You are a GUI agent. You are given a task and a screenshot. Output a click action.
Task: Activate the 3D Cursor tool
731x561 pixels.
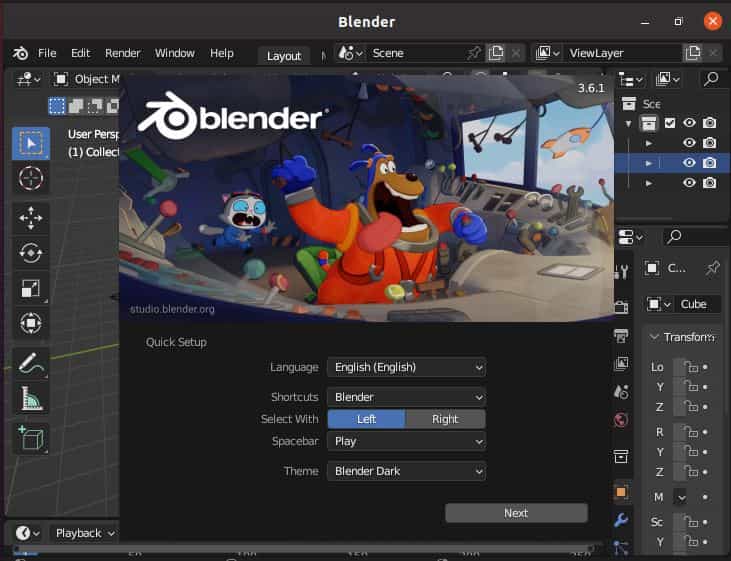[x=31, y=178]
